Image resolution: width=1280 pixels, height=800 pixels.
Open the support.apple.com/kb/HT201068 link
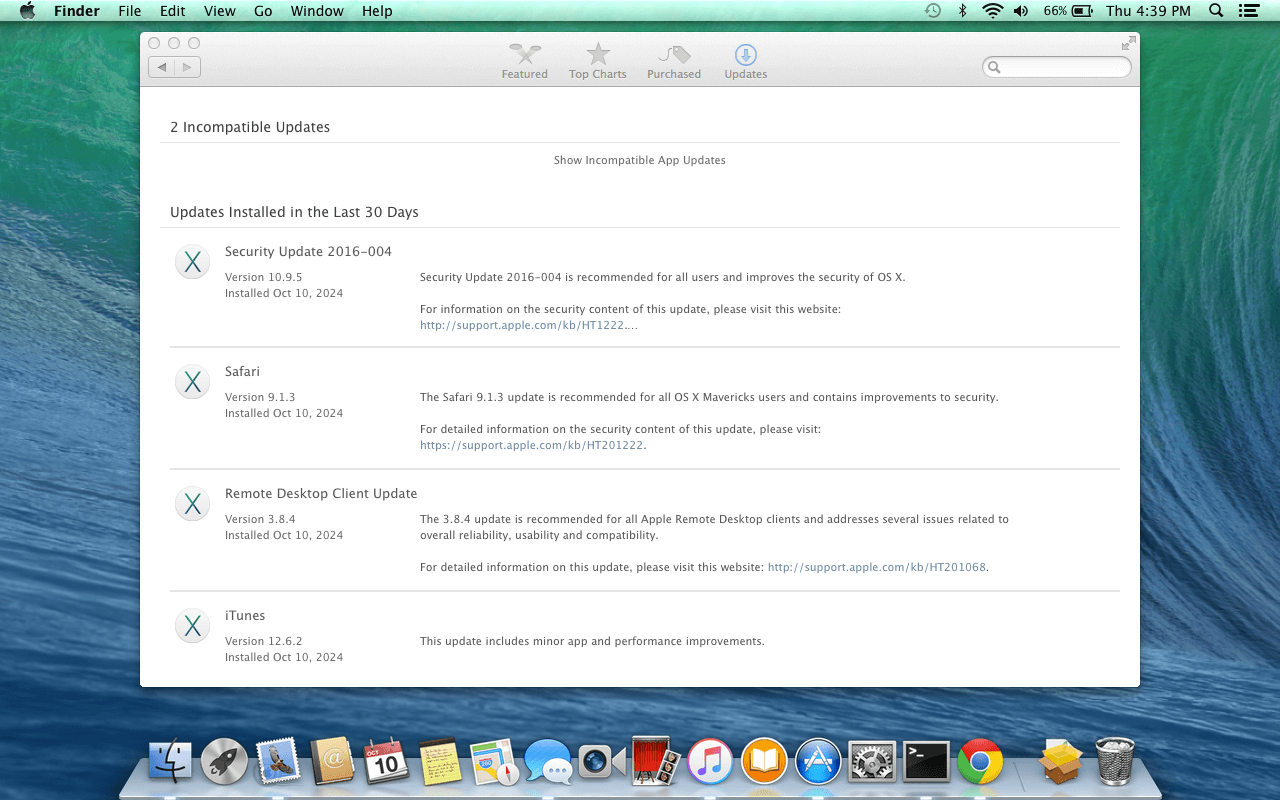point(877,567)
